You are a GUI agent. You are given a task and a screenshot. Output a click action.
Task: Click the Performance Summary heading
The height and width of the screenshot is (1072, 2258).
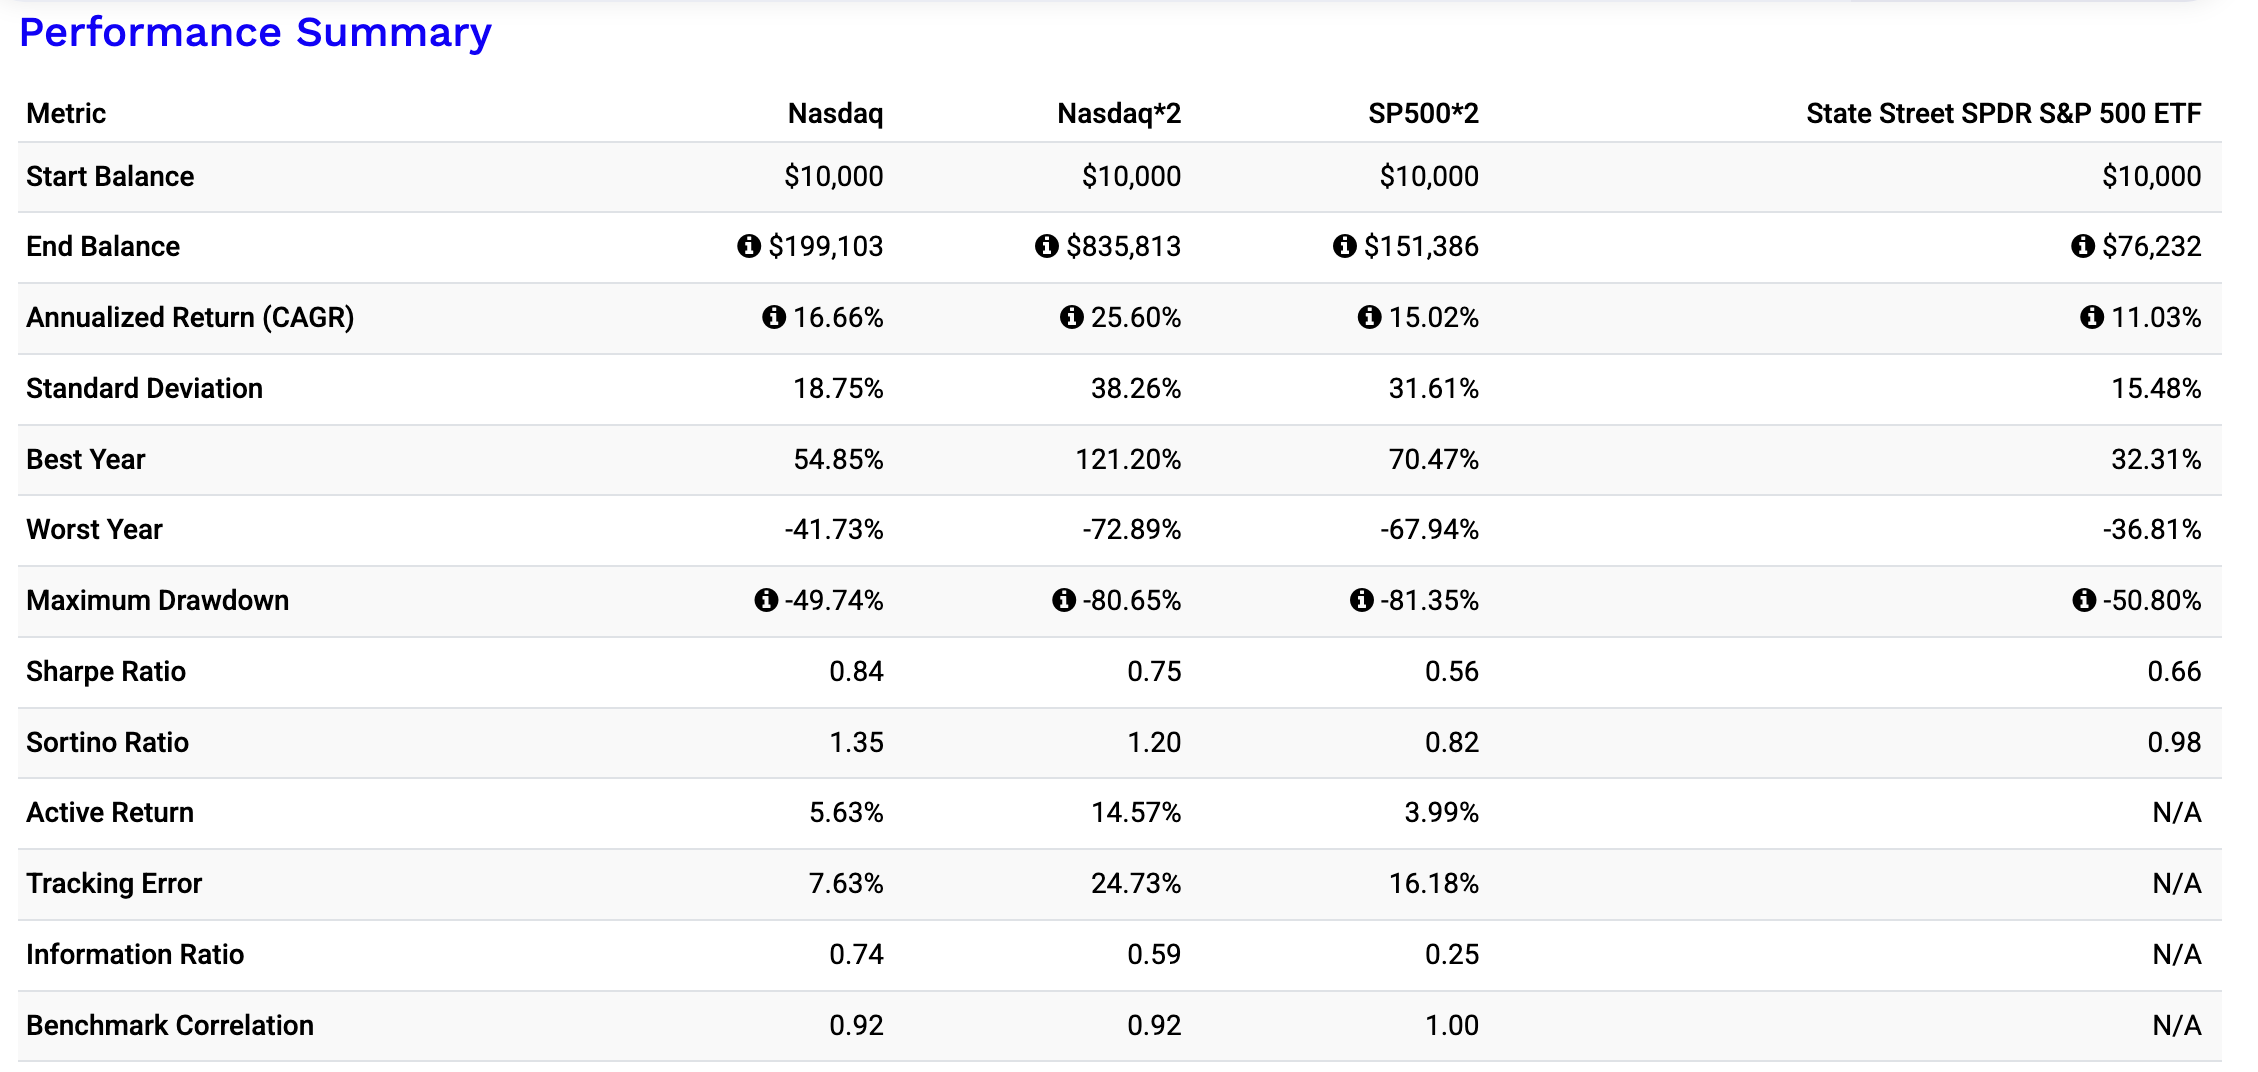(256, 33)
